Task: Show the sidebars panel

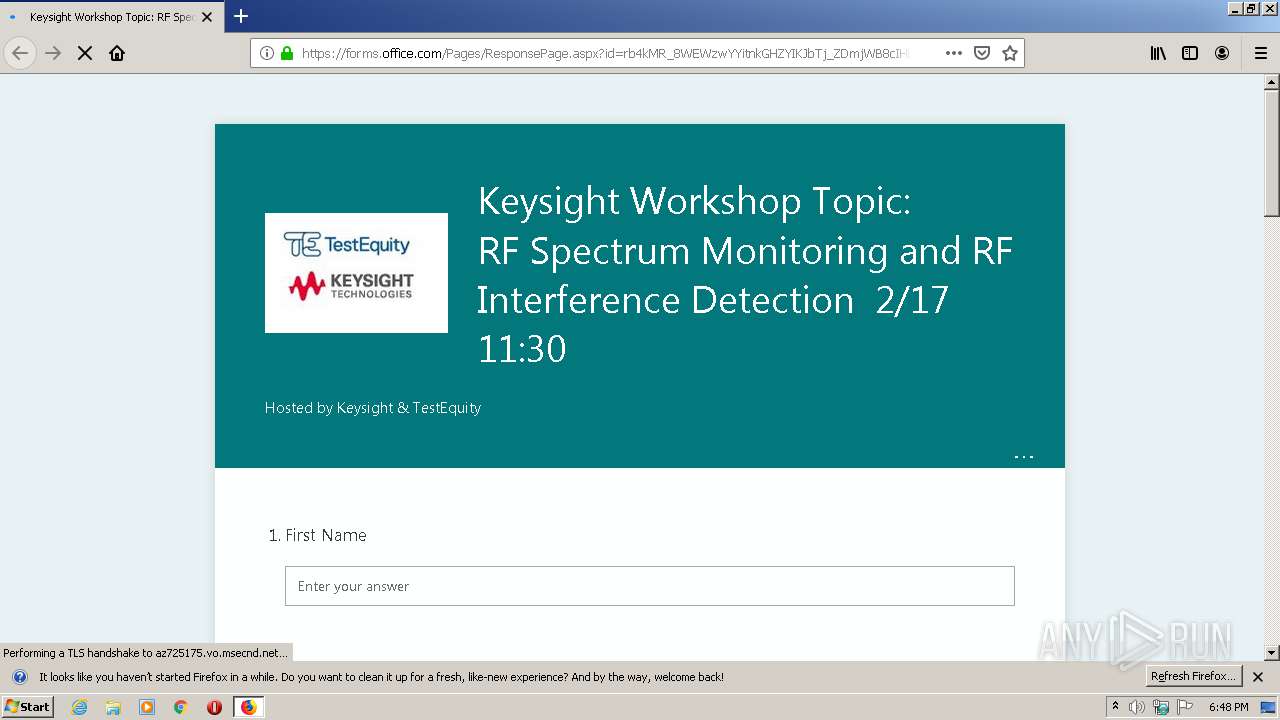Action: [1190, 53]
